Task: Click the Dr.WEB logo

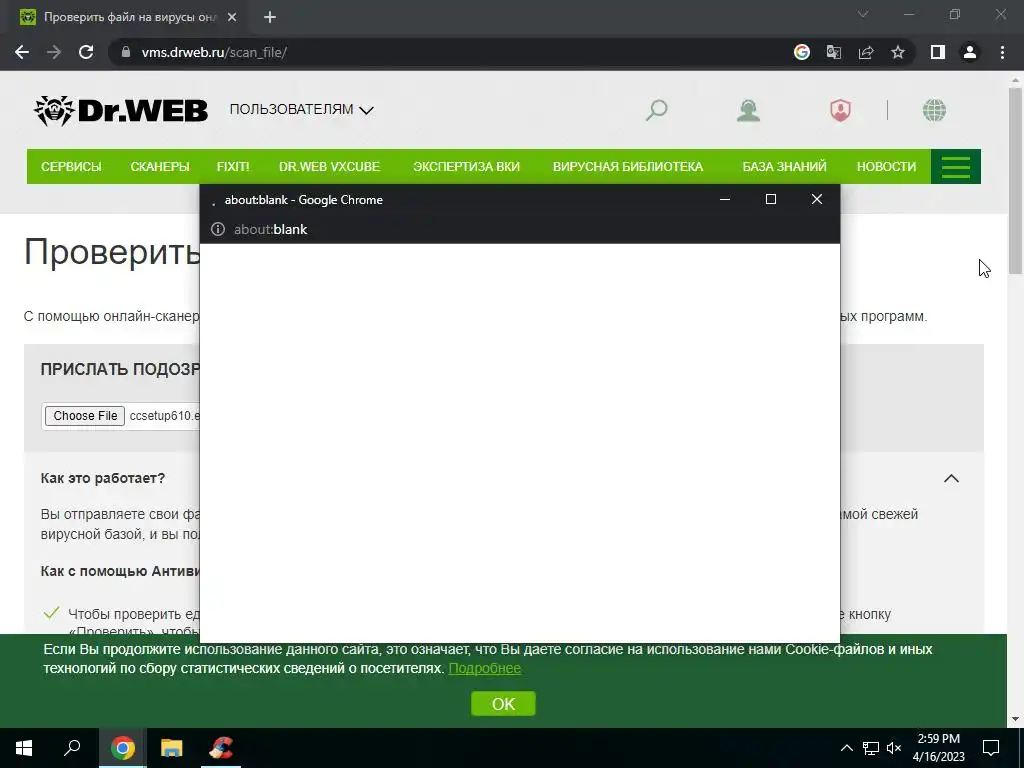Action: pyautogui.click(x=121, y=110)
